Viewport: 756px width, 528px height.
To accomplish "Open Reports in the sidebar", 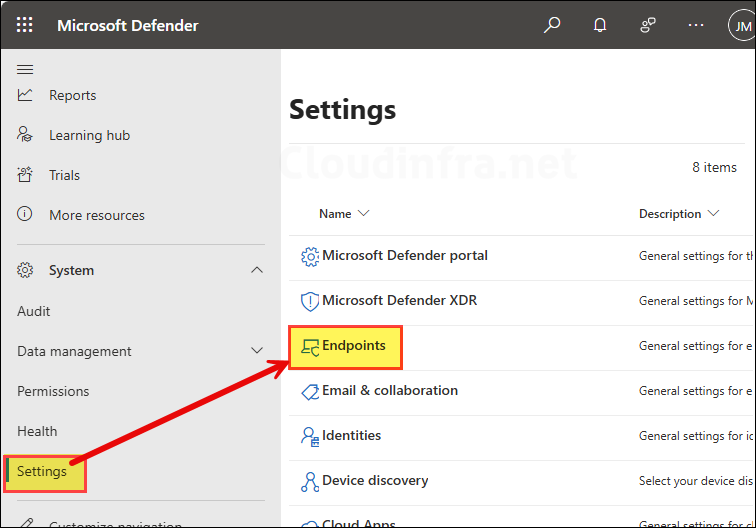I will [x=73, y=95].
